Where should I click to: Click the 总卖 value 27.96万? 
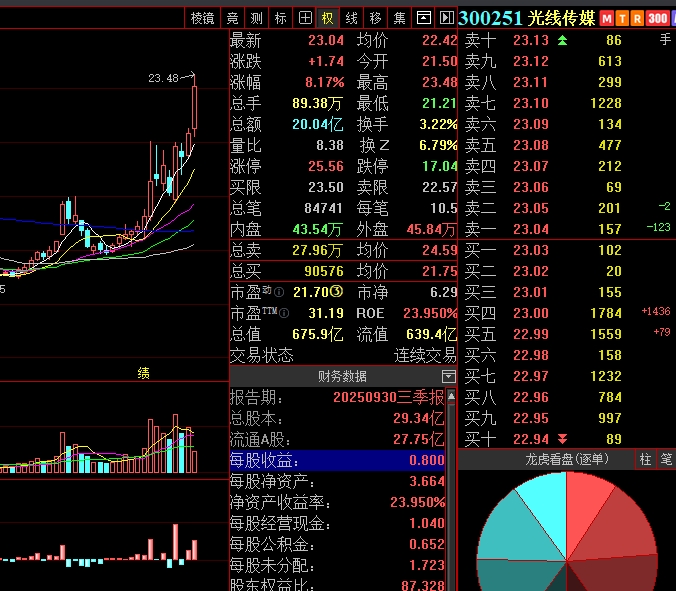coord(318,250)
